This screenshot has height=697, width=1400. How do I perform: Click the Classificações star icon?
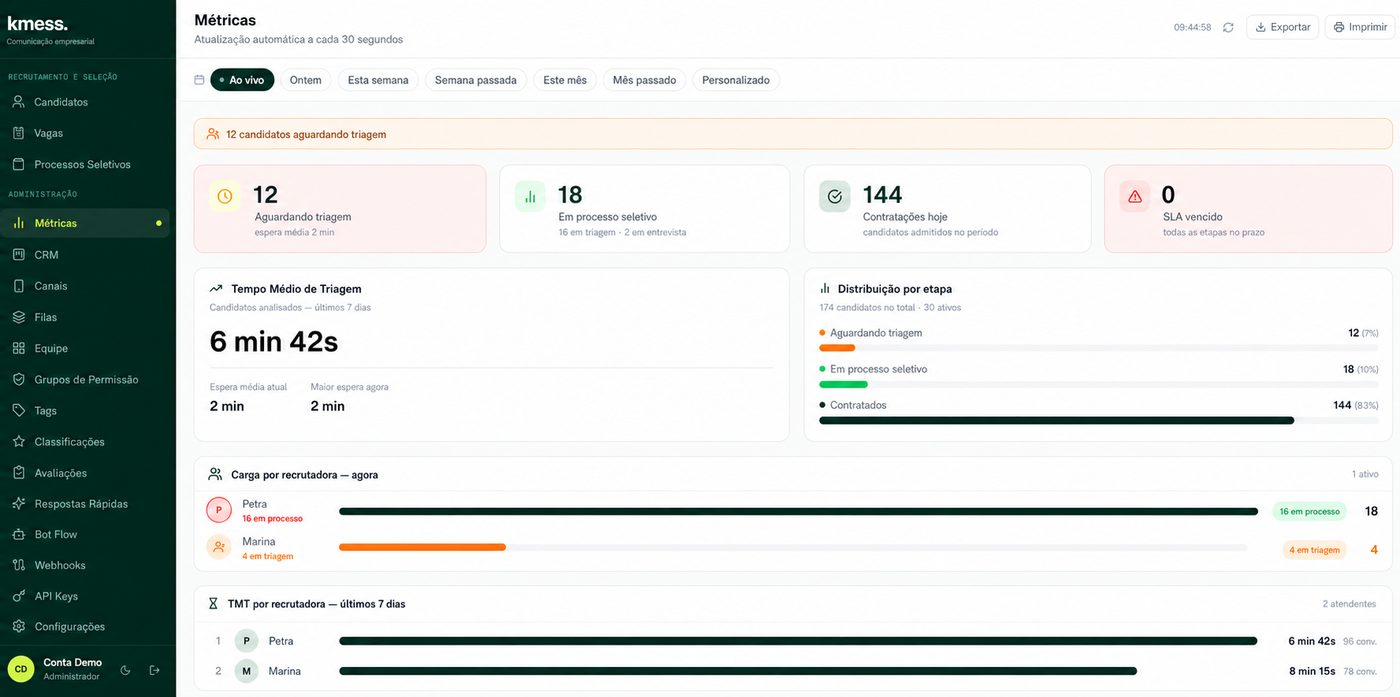click(18, 441)
